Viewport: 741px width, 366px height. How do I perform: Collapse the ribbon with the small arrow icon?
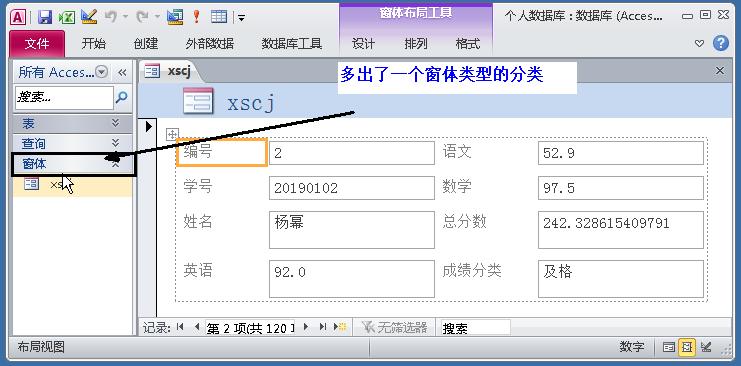click(699, 44)
